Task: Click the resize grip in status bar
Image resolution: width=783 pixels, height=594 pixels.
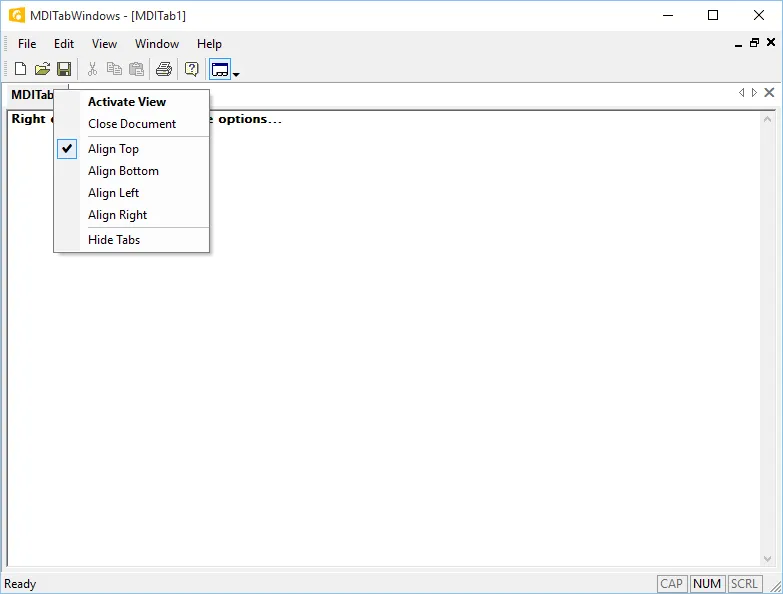Action: coord(776,587)
